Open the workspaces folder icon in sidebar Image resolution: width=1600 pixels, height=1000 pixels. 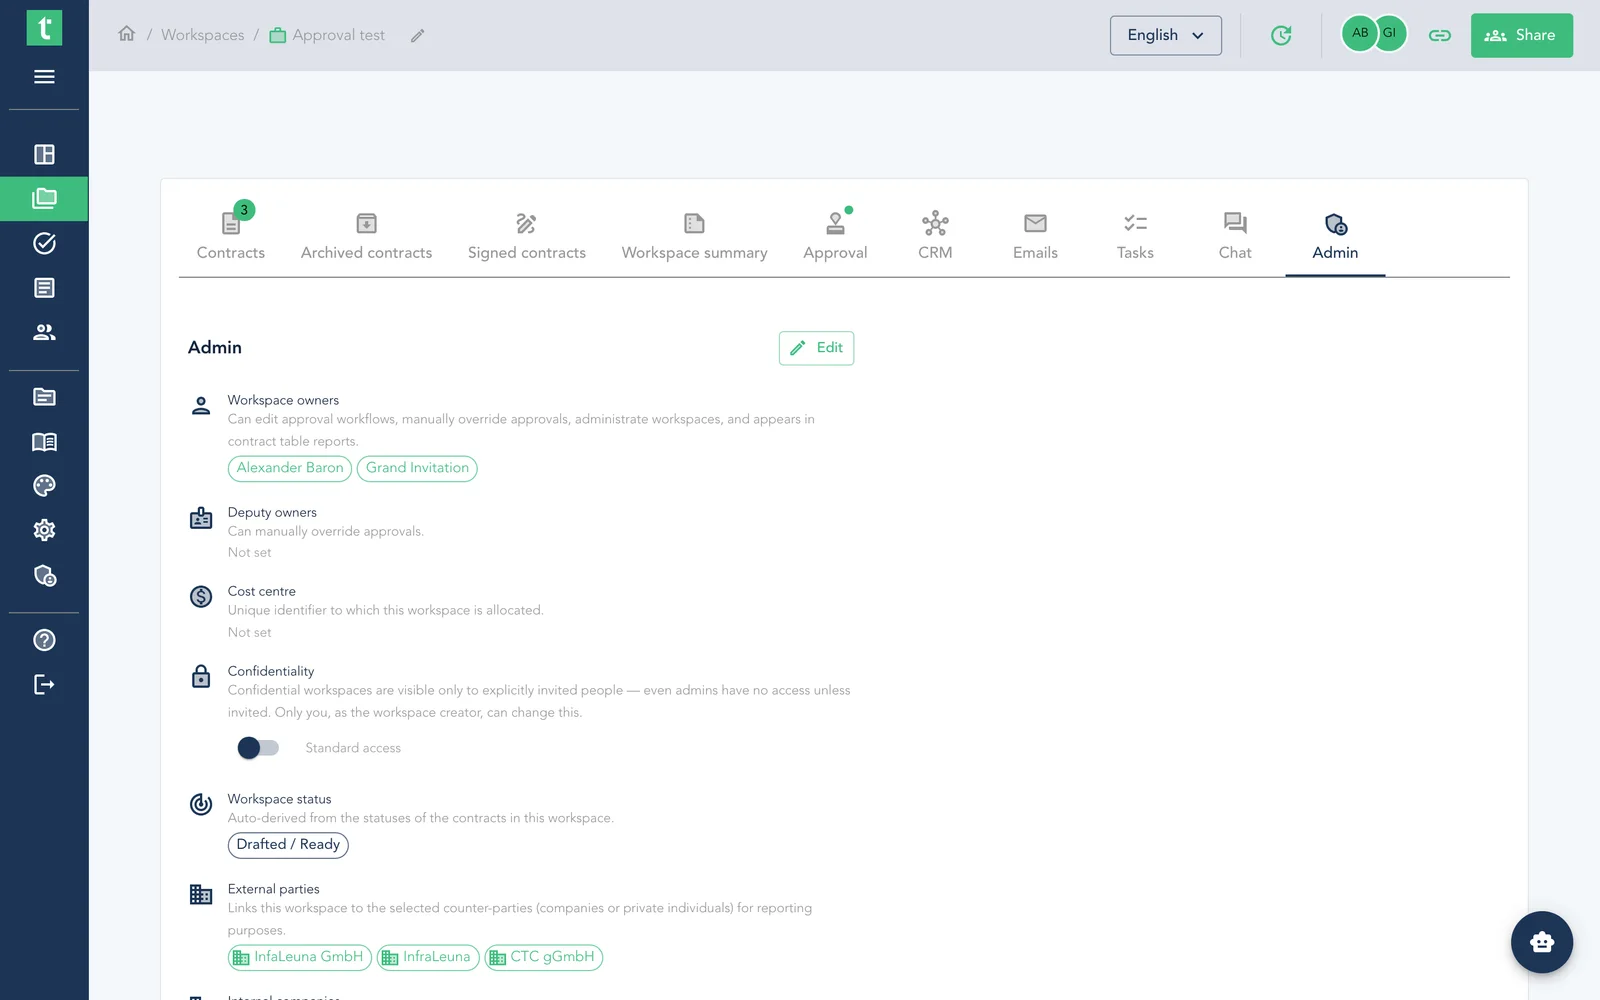pyautogui.click(x=44, y=199)
